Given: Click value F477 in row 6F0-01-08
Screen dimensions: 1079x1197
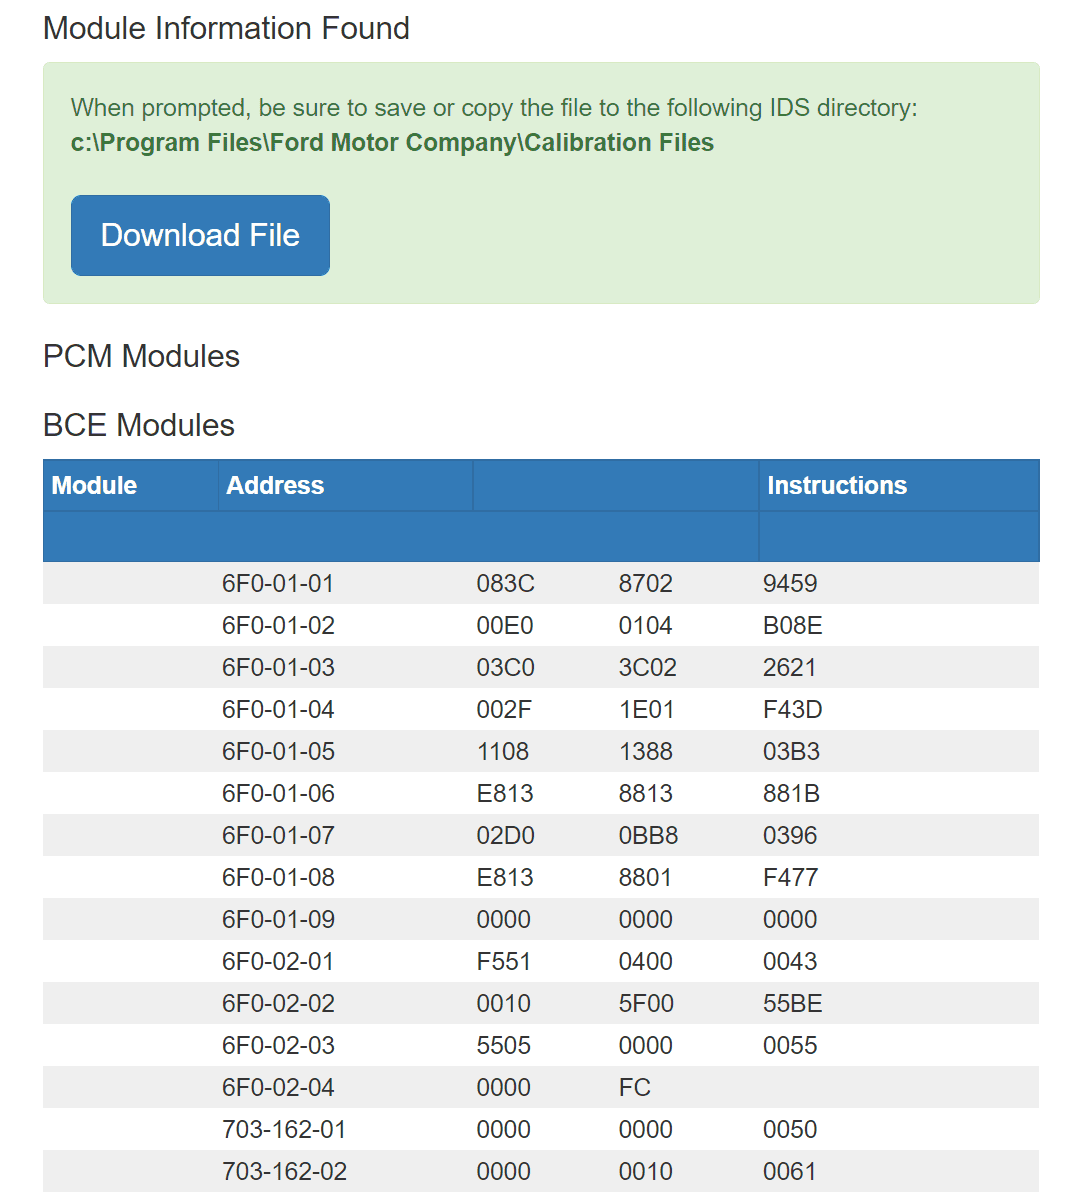Looking at the screenshot, I should click(x=790, y=877).
